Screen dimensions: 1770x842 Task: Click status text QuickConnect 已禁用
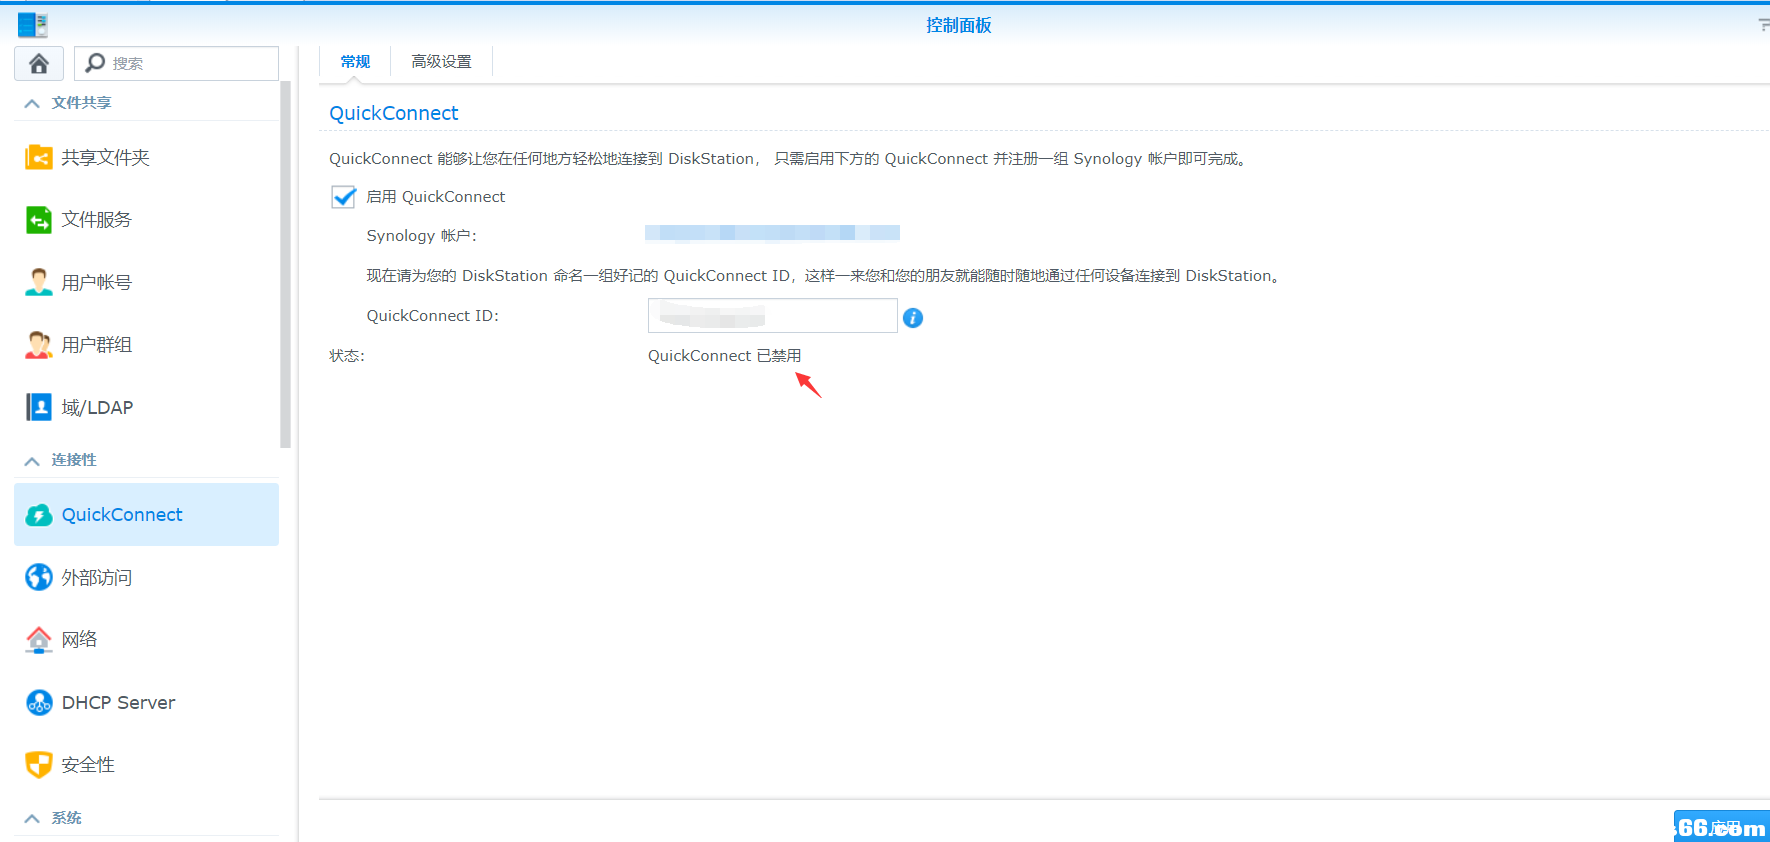coord(724,356)
